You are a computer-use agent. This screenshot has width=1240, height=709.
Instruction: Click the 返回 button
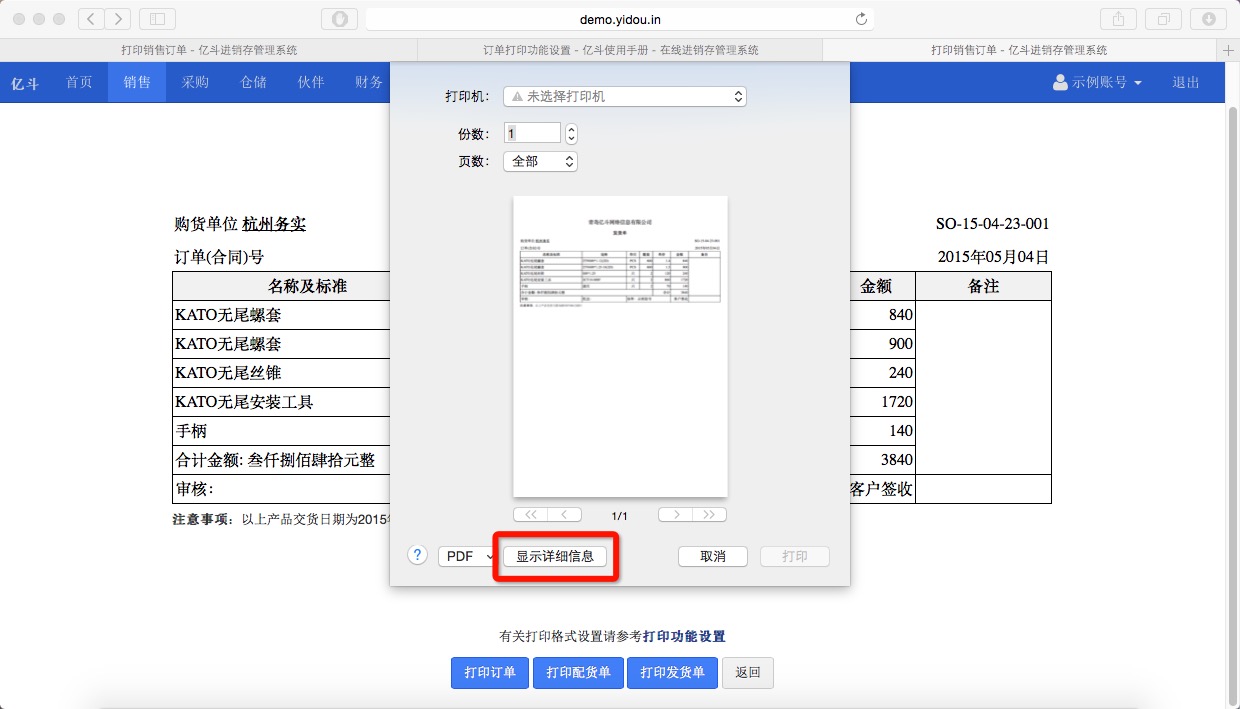point(748,672)
